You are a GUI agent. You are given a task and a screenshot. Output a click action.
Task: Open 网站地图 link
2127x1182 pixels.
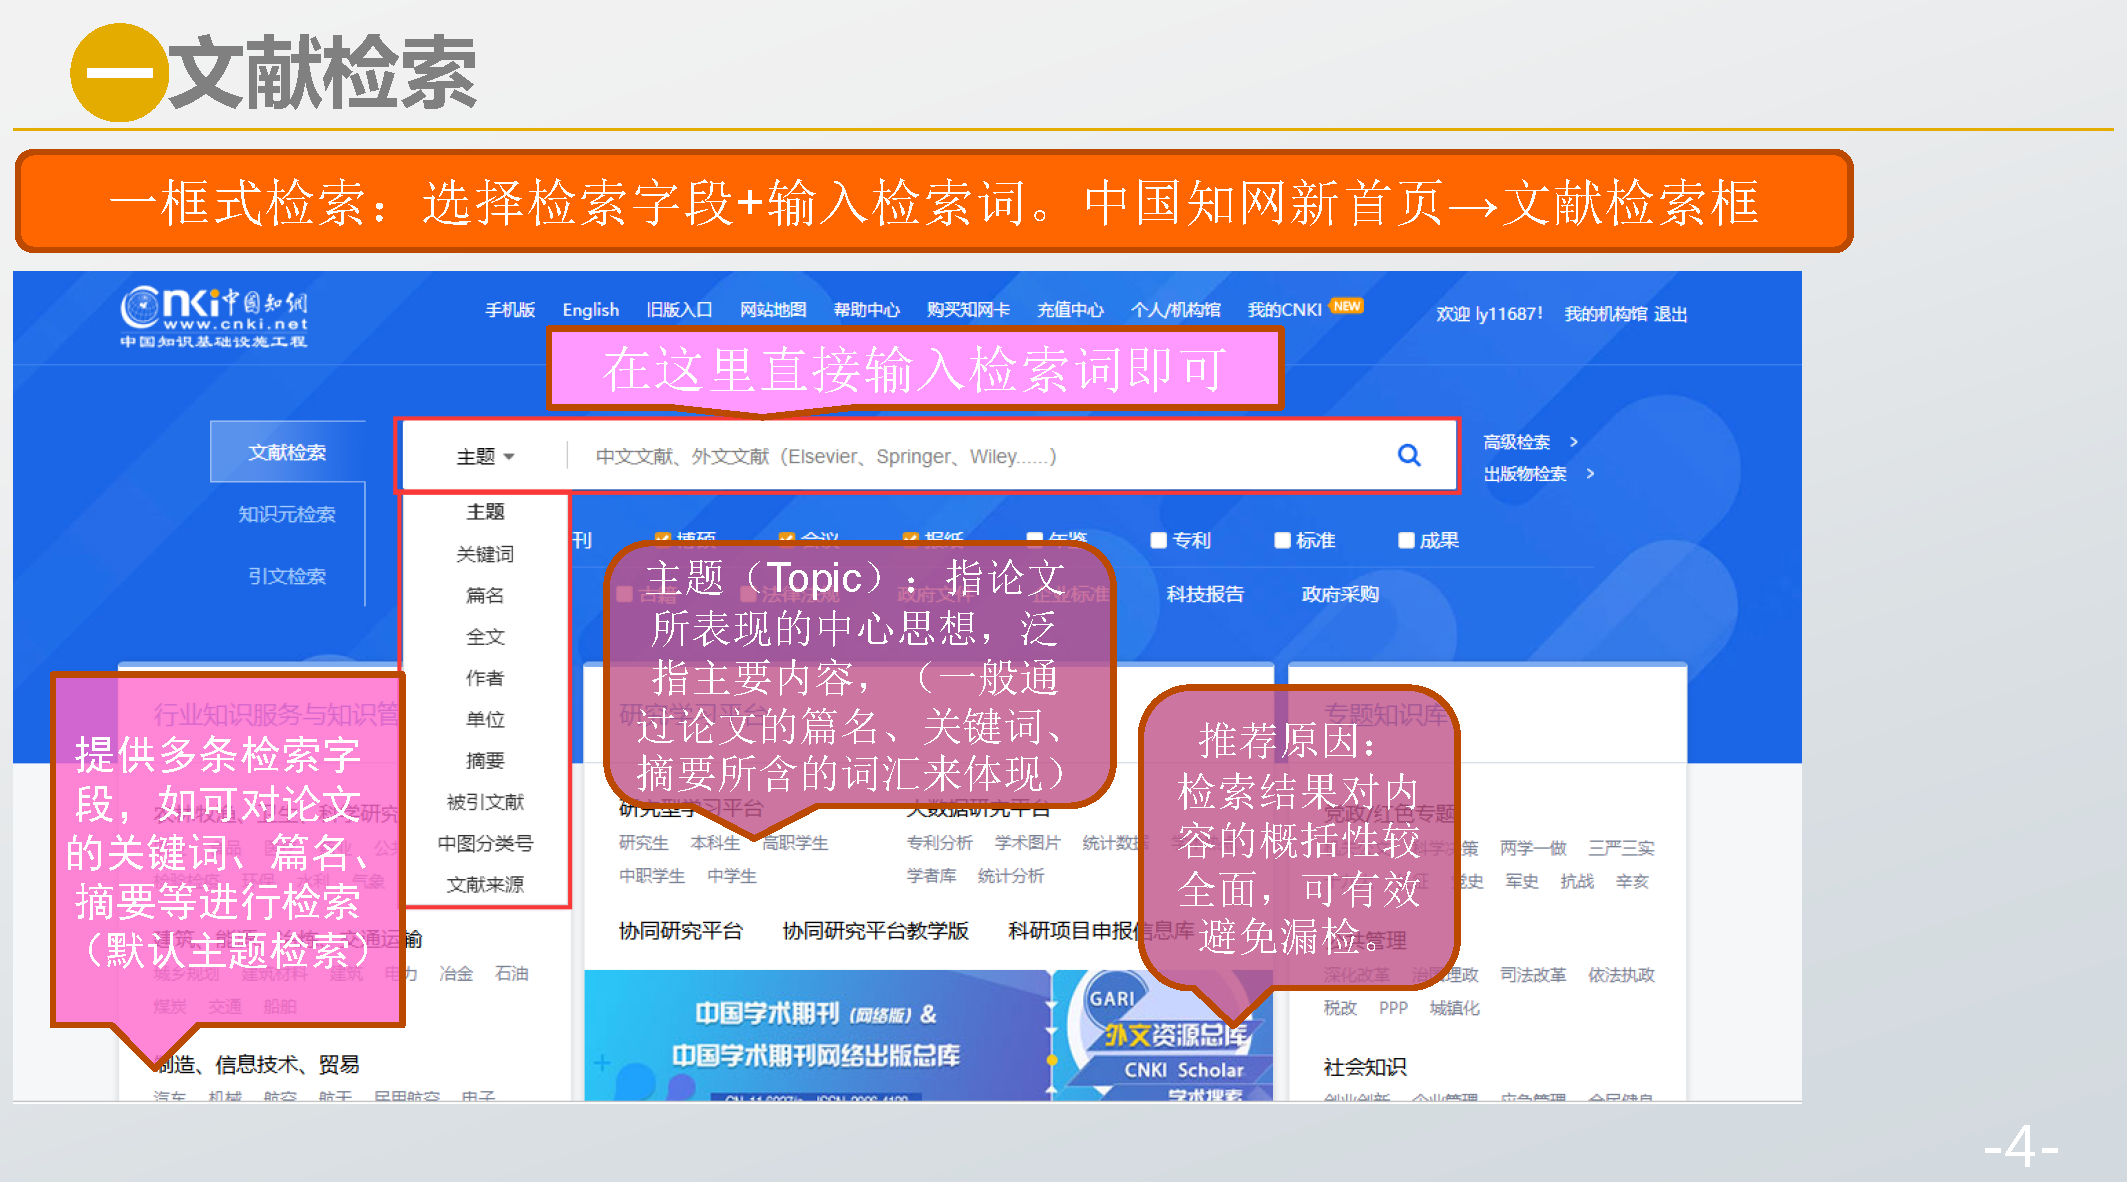click(773, 310)
